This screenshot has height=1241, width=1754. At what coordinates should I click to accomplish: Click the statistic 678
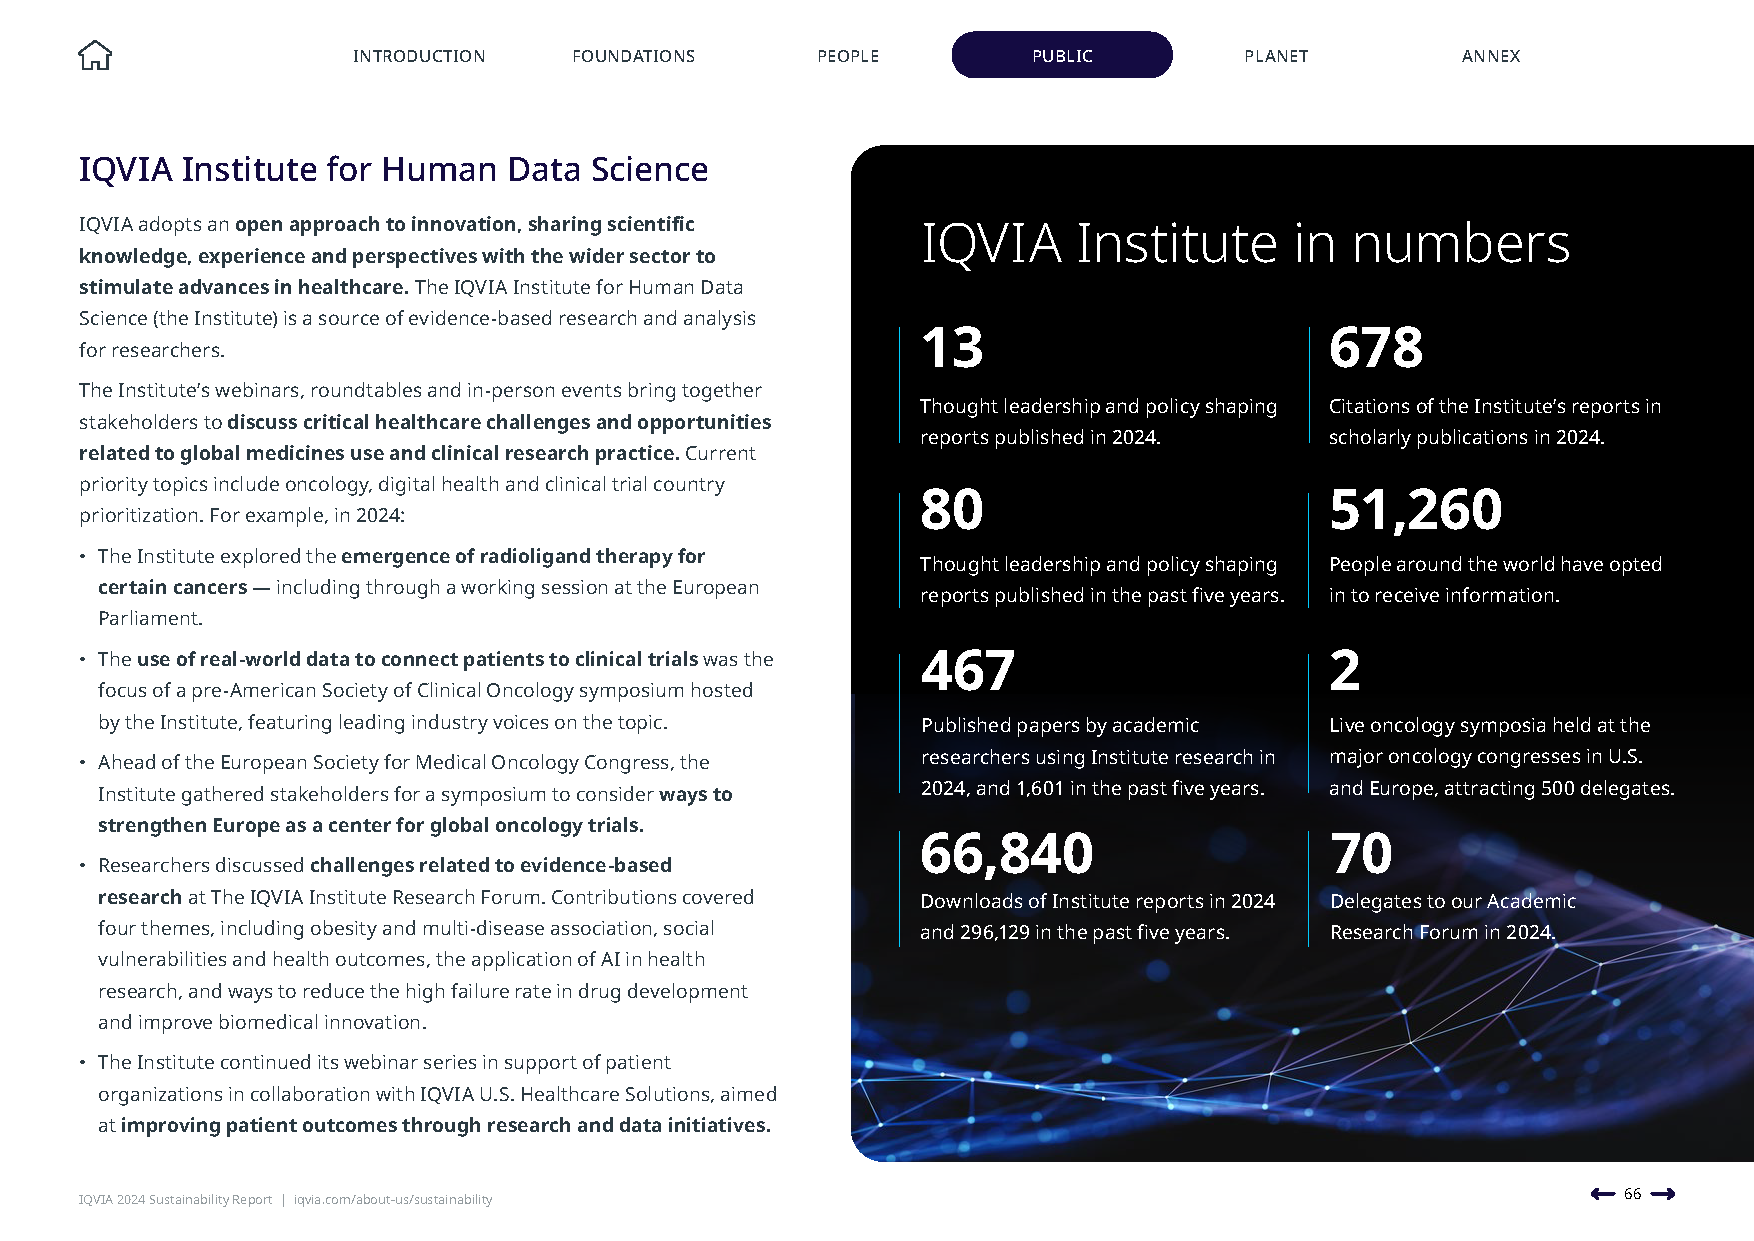coord(1376,348)
